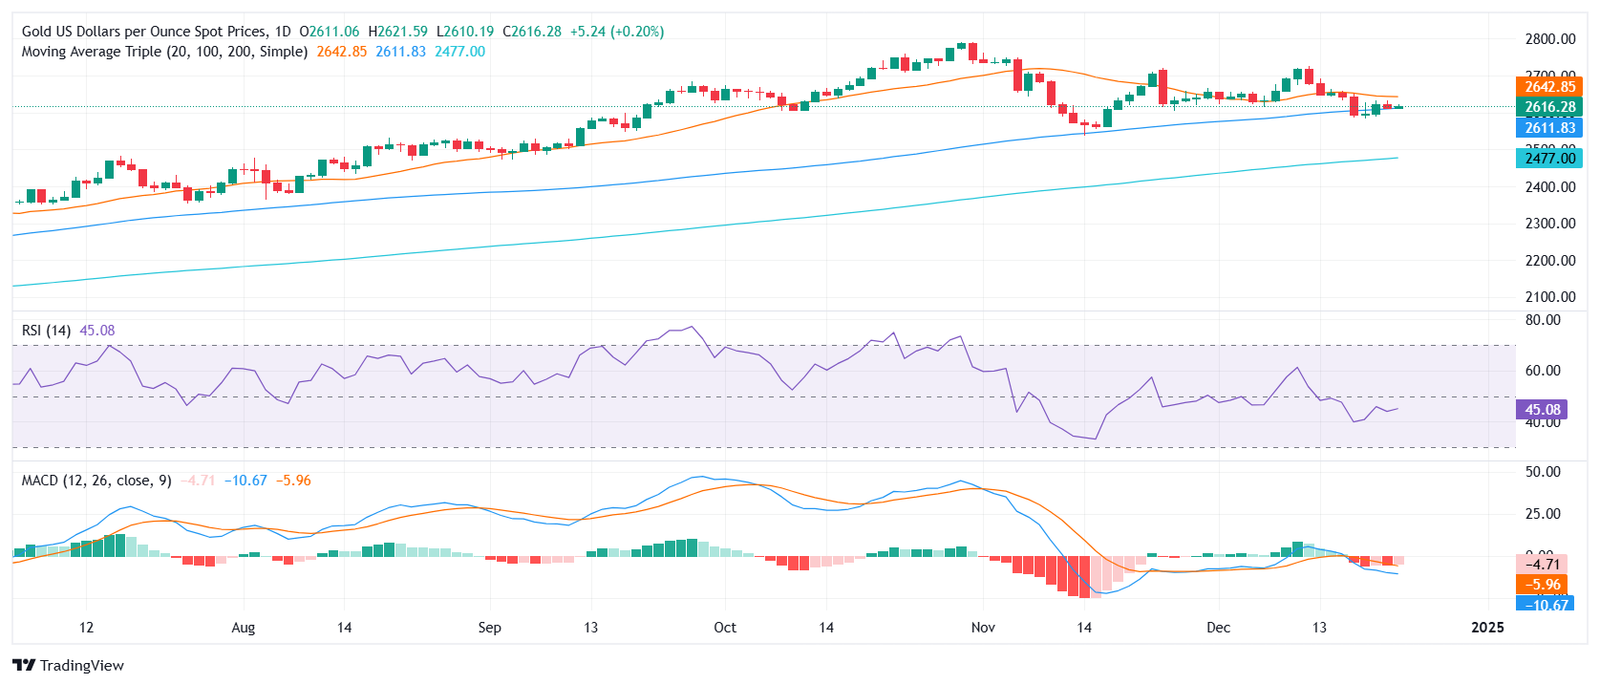The width and height of the screenshot is (1600, 686).
Task: Click the 2800.00 level on price axis
Action: 1550,39
